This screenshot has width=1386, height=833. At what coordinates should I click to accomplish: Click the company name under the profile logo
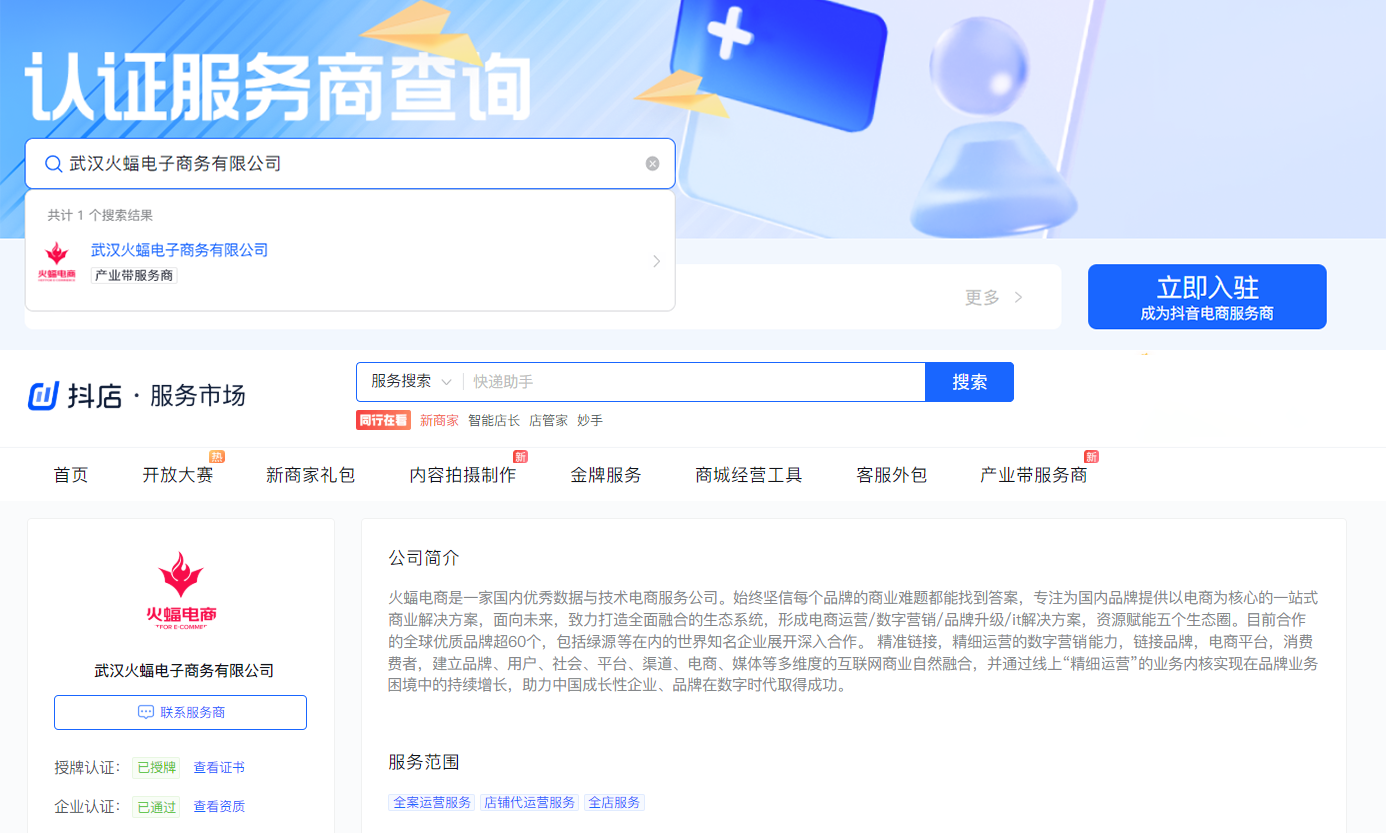(183, 670)
